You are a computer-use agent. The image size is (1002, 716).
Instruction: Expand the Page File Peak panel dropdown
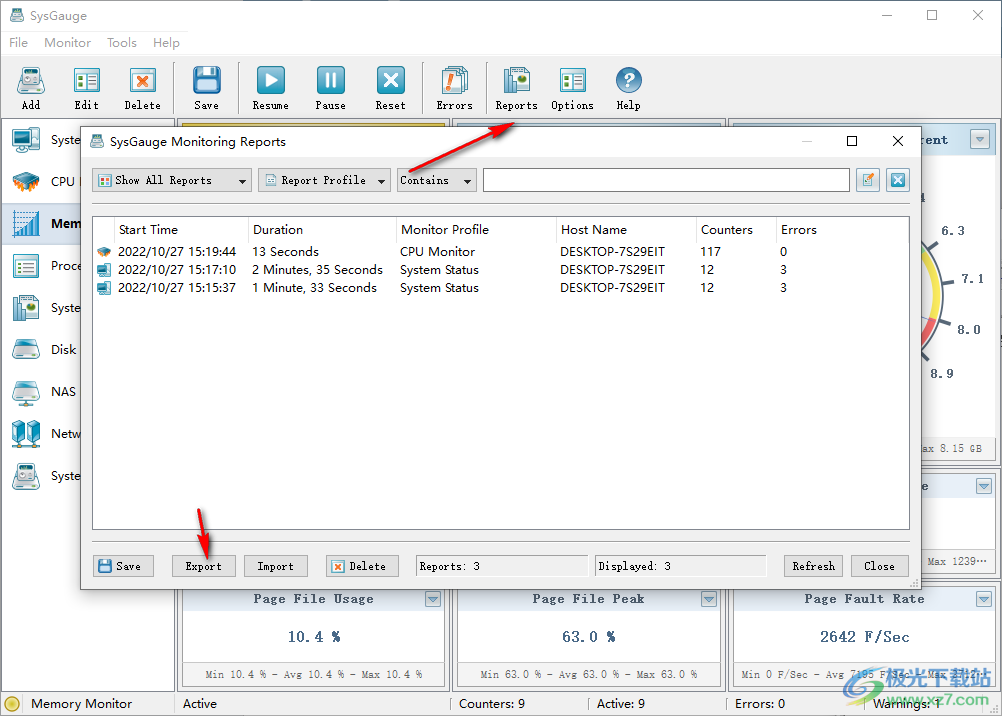point(709,599)
